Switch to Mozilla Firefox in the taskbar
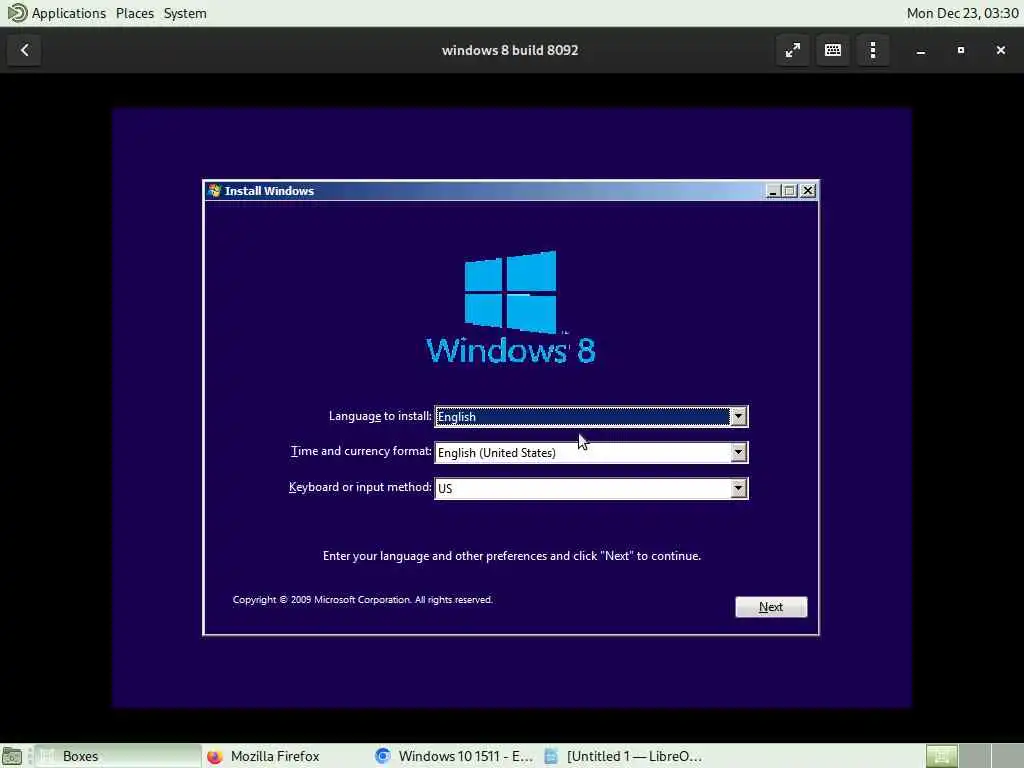The image size is (1024, 768). pyautogui.click(x=274, y=756)
